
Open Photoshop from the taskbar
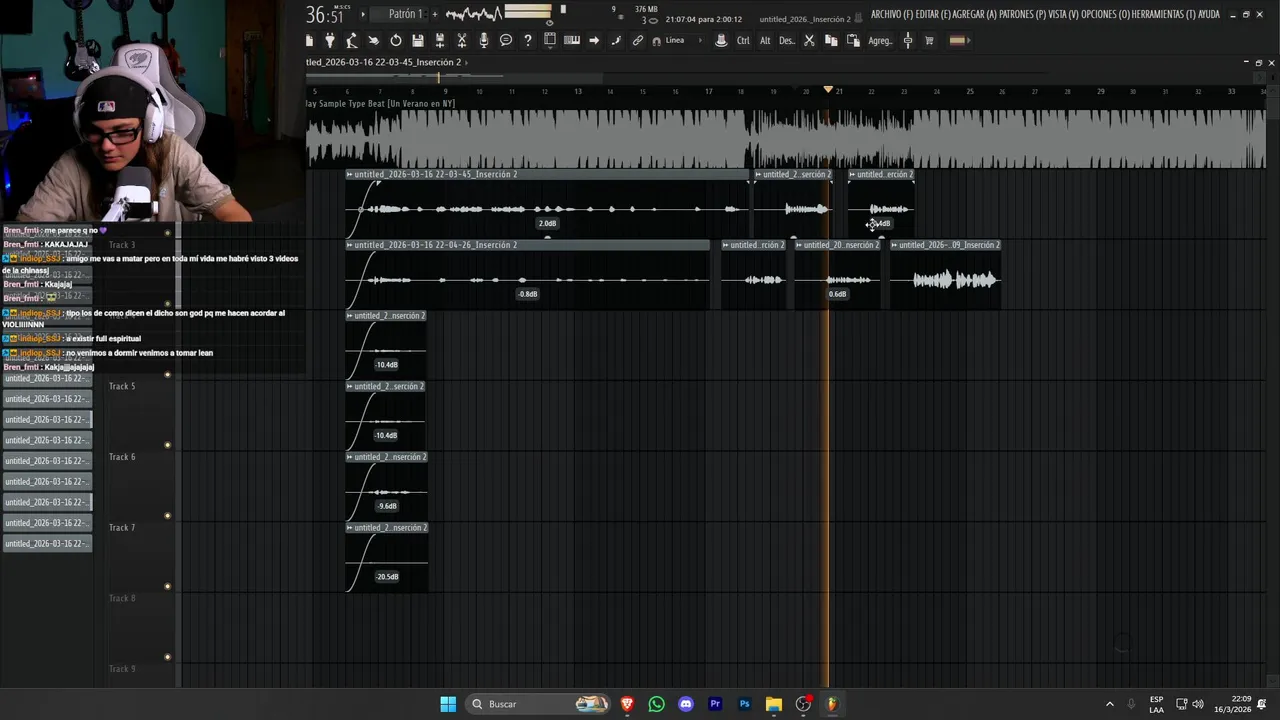tap(744, 704)
